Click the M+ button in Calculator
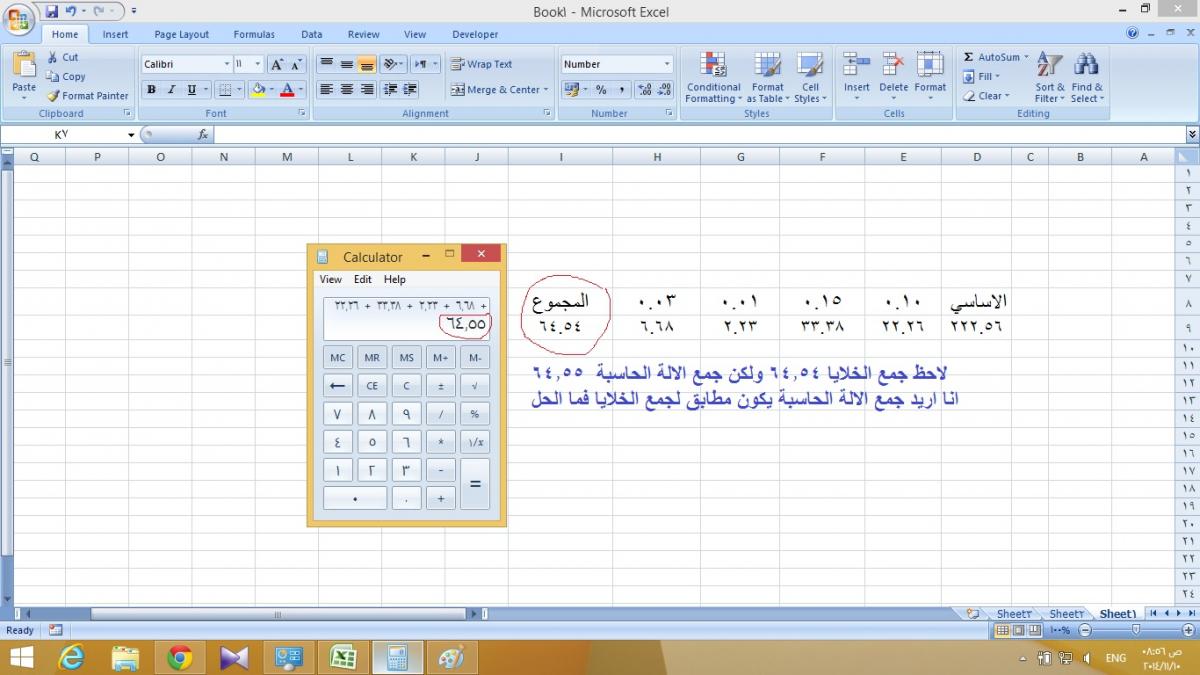The width and height of the screenshot is (1200, 675). 440,357
